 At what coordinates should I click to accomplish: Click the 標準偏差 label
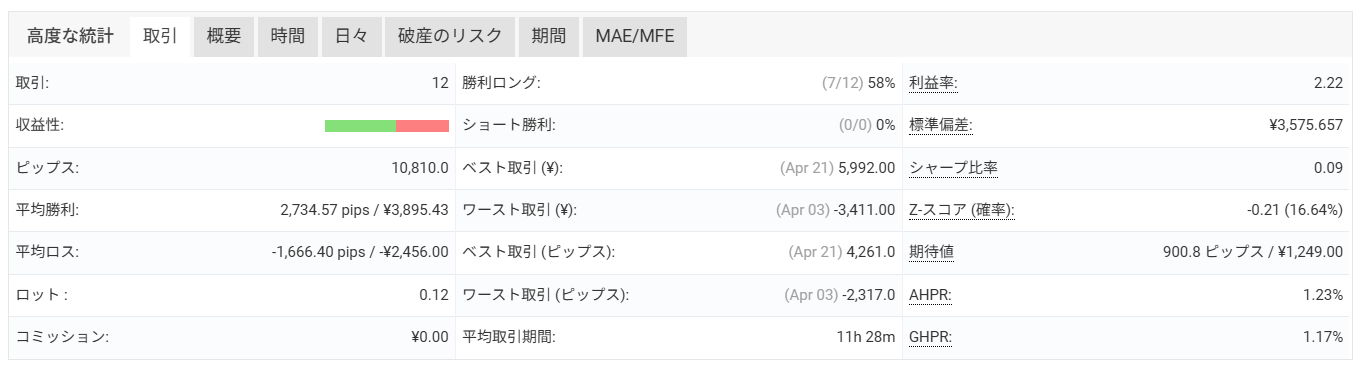click(x=941, y=126)
